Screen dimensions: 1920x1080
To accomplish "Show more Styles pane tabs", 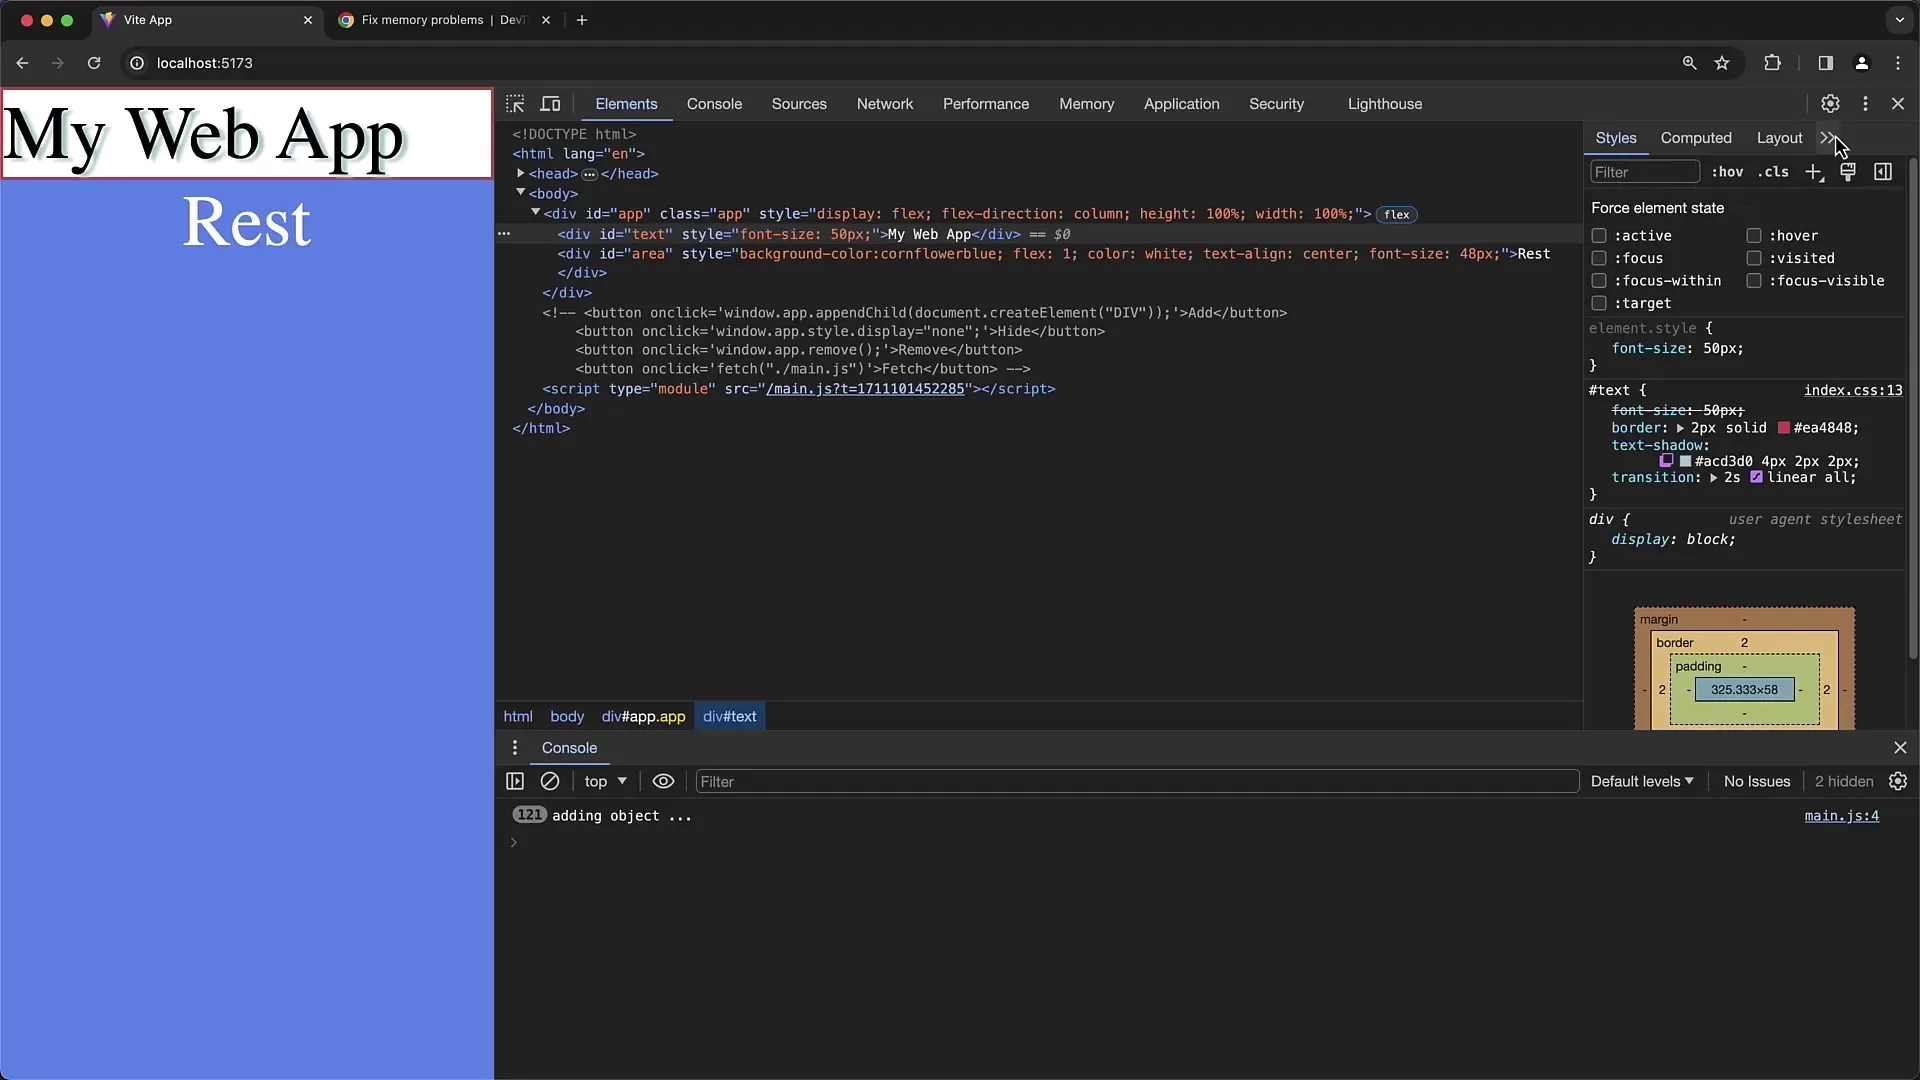I will click(x=1828, y=138).
